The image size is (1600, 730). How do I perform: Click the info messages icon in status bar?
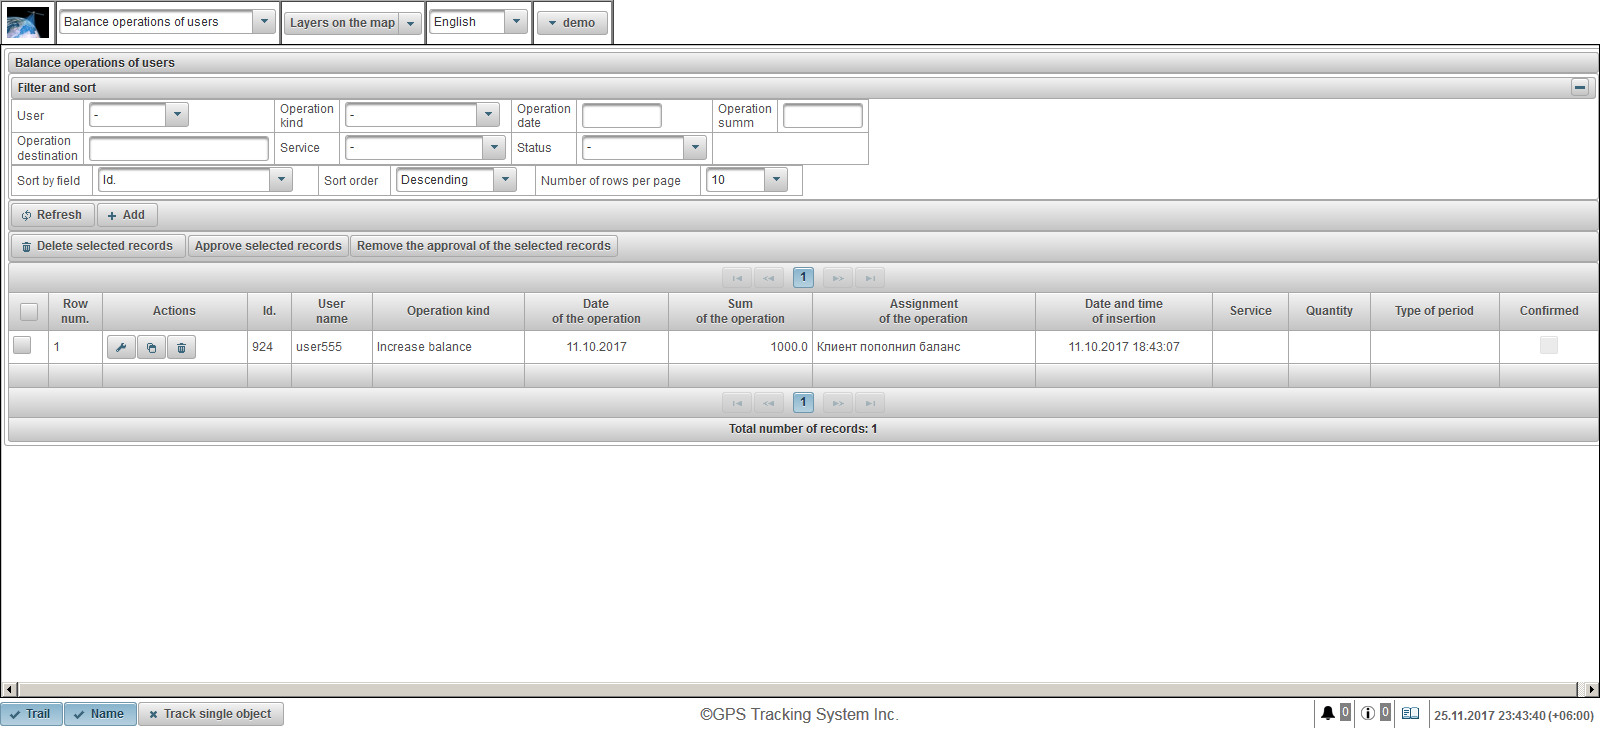point(1367,713)
